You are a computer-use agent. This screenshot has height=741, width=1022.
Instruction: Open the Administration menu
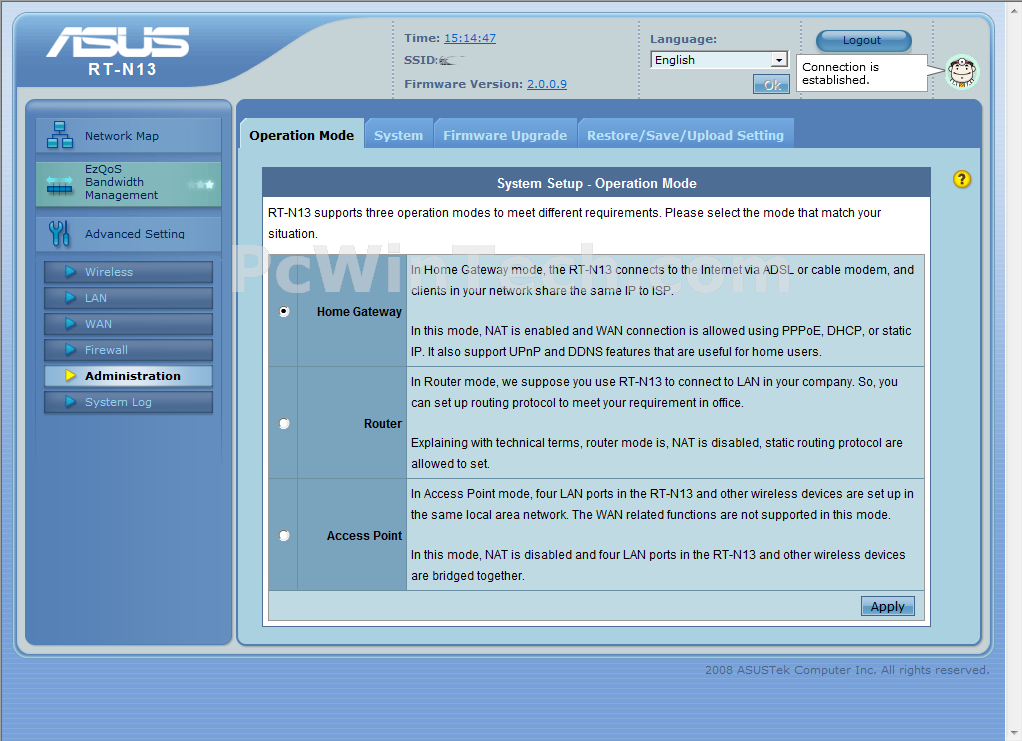tap(128, 376)
